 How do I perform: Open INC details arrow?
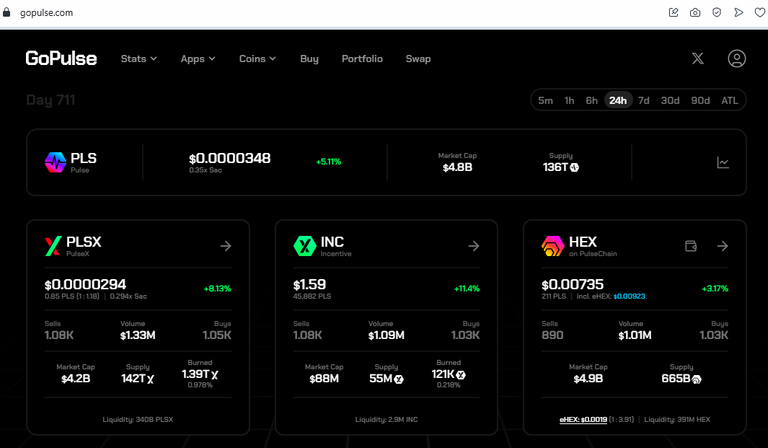474,246
